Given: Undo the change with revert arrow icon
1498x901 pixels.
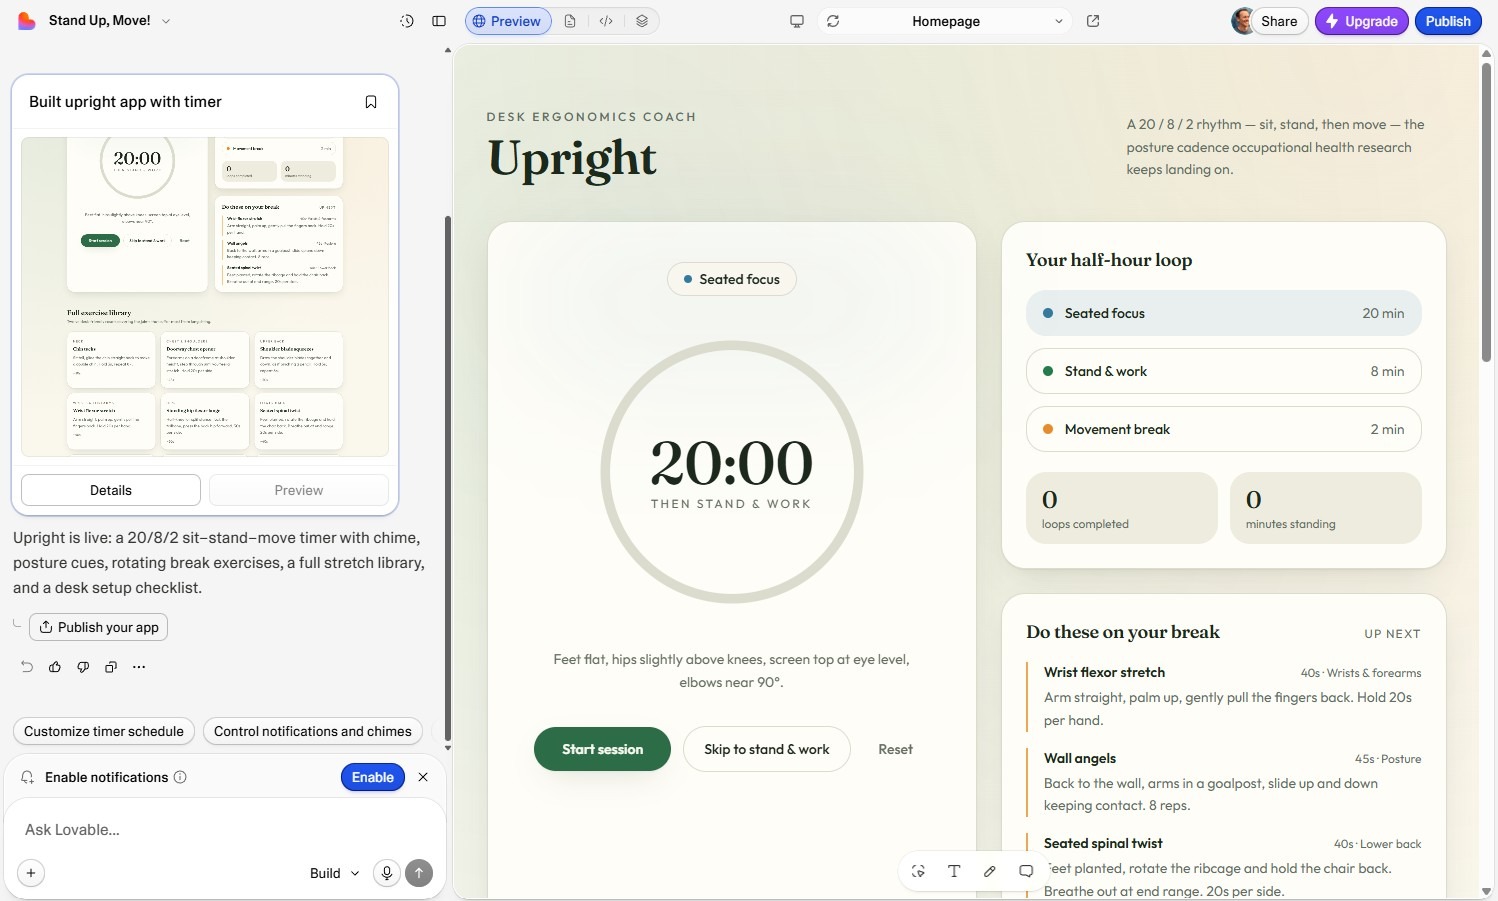Looking at the screenshot, I should click(27, 667).
